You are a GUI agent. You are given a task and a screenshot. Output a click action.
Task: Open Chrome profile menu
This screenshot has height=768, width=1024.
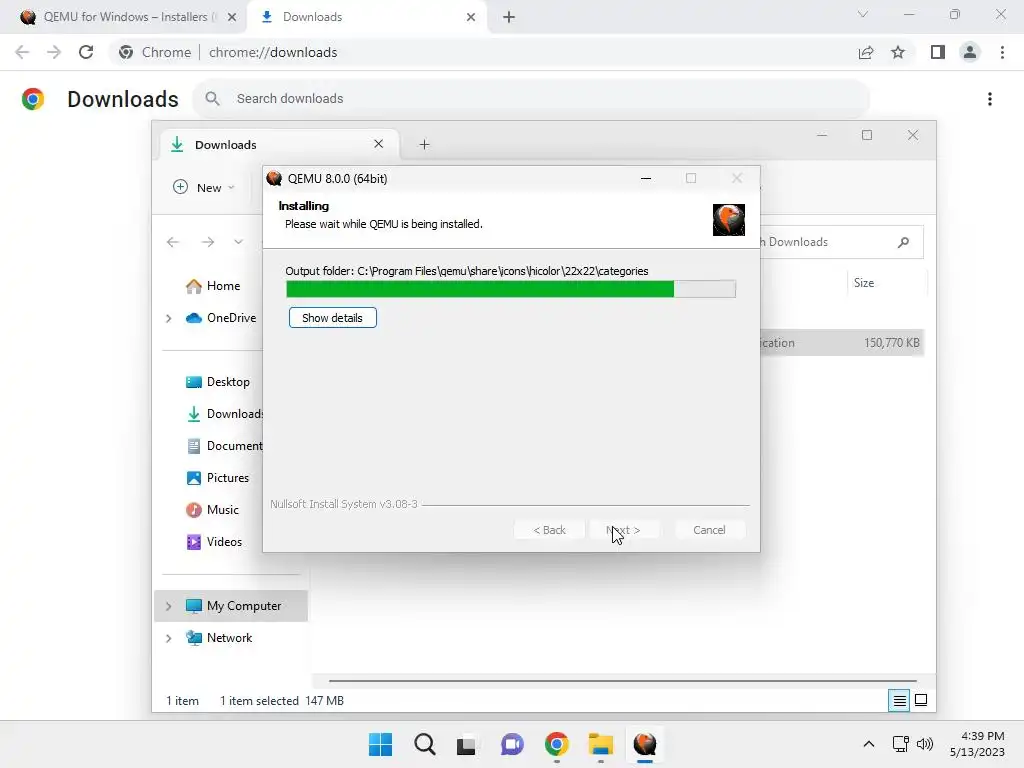pyautogui.click(x=970, y=52)
